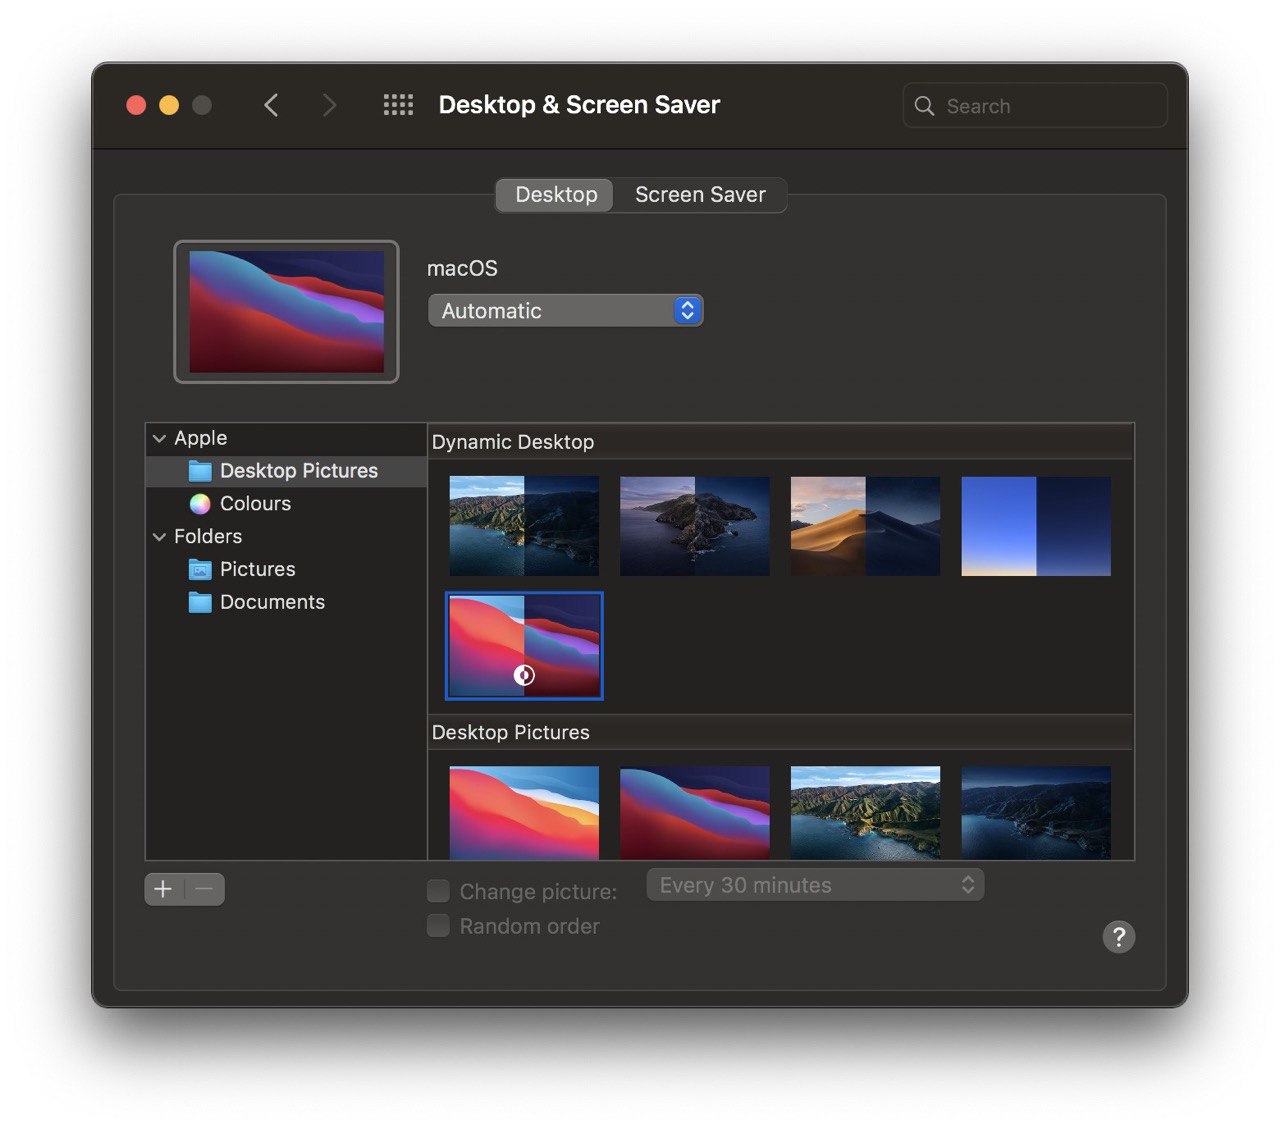Click in the Search field

click(1035, 106)
